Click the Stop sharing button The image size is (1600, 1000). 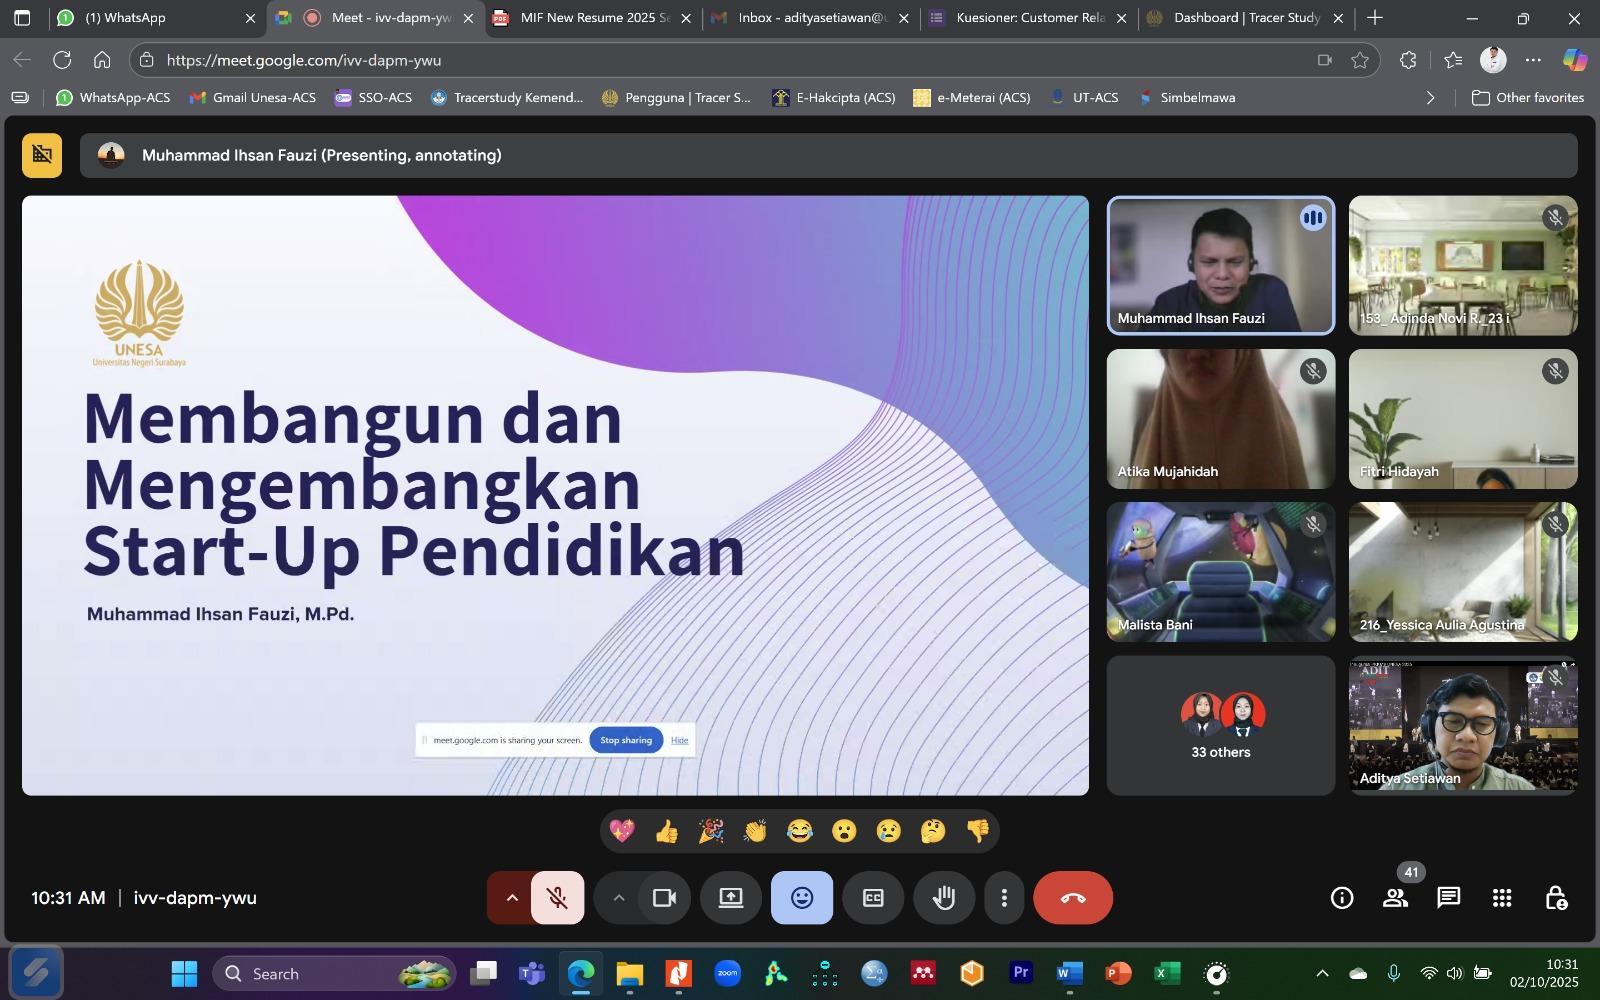(626, 740)
